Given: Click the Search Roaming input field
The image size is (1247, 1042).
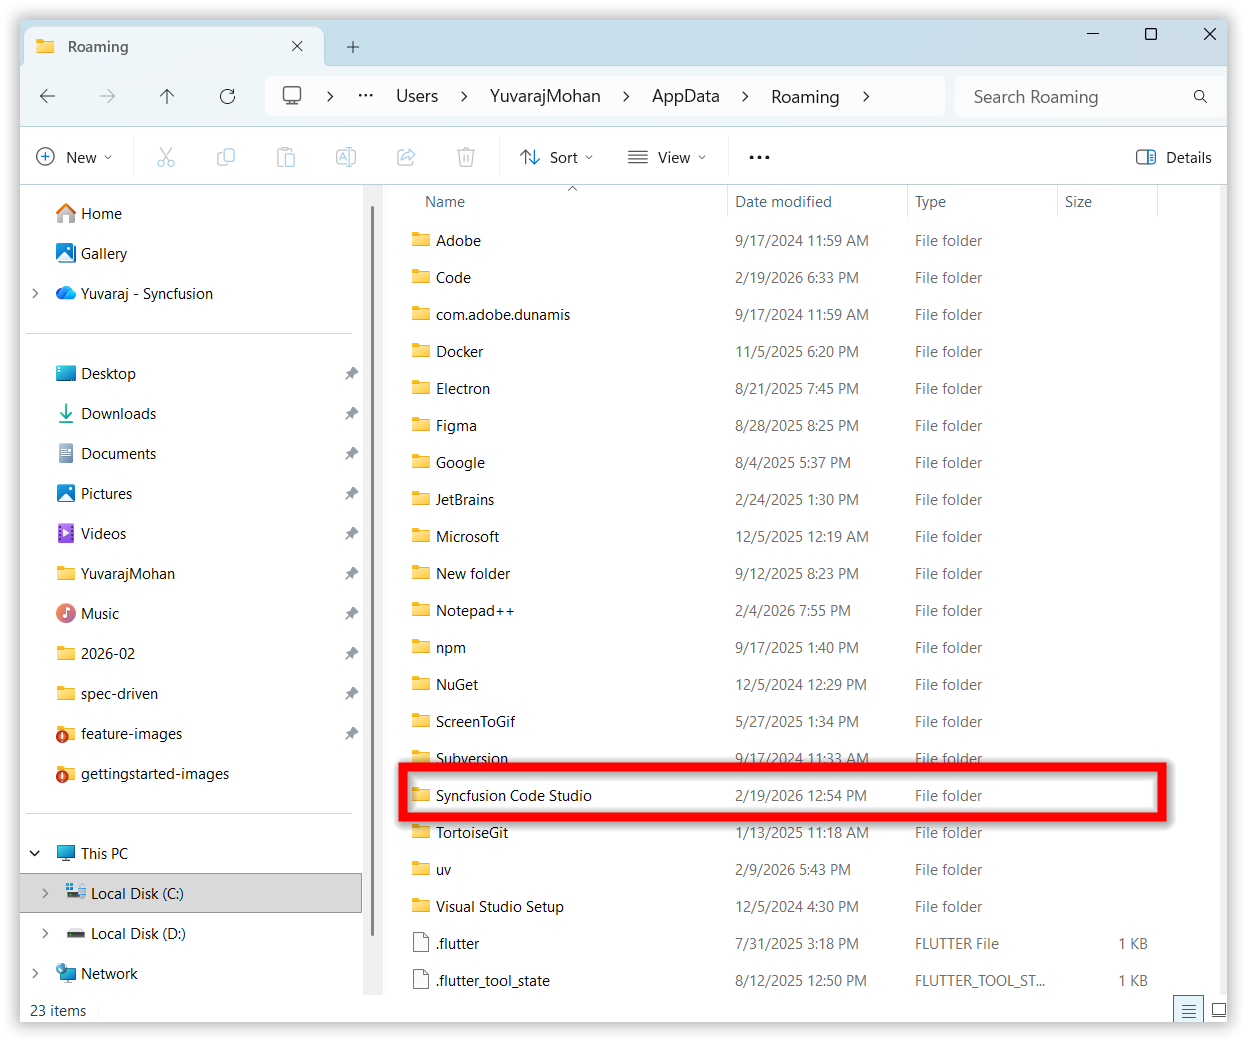Looking at the screenshot, I should coord(1075,97).
